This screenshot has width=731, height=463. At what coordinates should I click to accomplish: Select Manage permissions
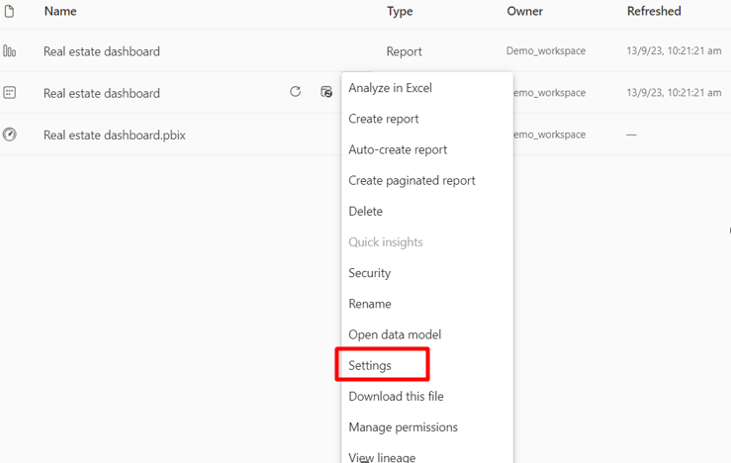pyautogui.click(x=402, y=428)
